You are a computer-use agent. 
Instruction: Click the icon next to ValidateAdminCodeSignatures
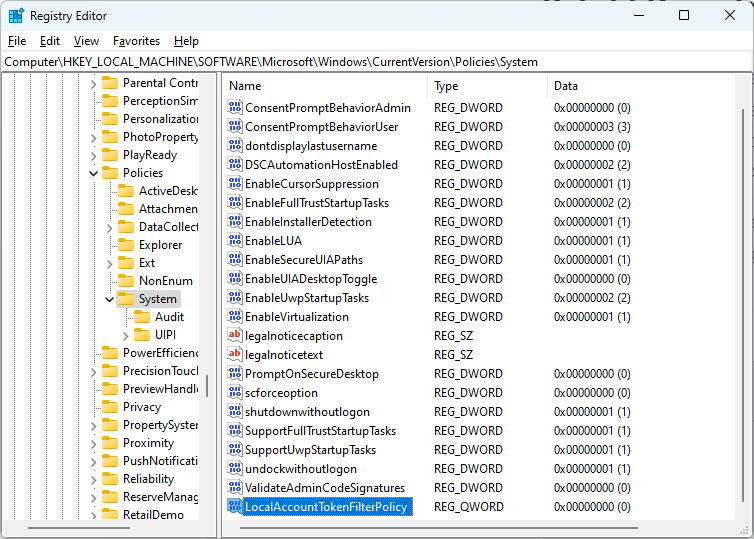tap(235, 488)
